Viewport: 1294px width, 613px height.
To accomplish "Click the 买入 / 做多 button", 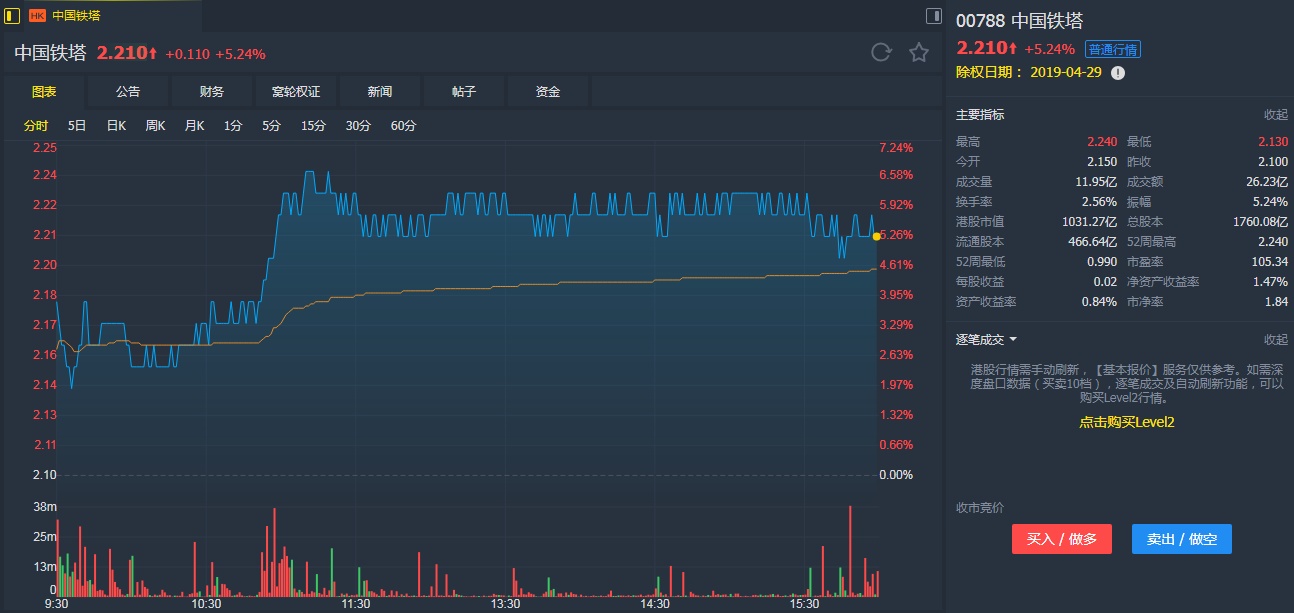I will [x=1062, y=539].
